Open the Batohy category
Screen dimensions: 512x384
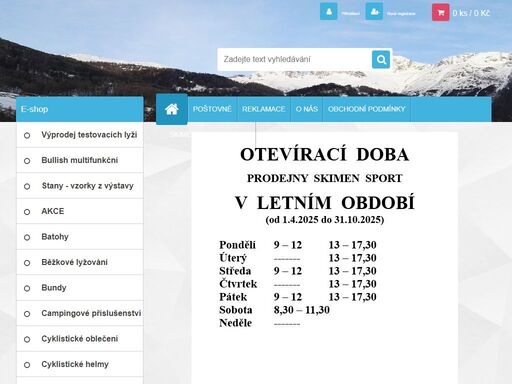80,237
